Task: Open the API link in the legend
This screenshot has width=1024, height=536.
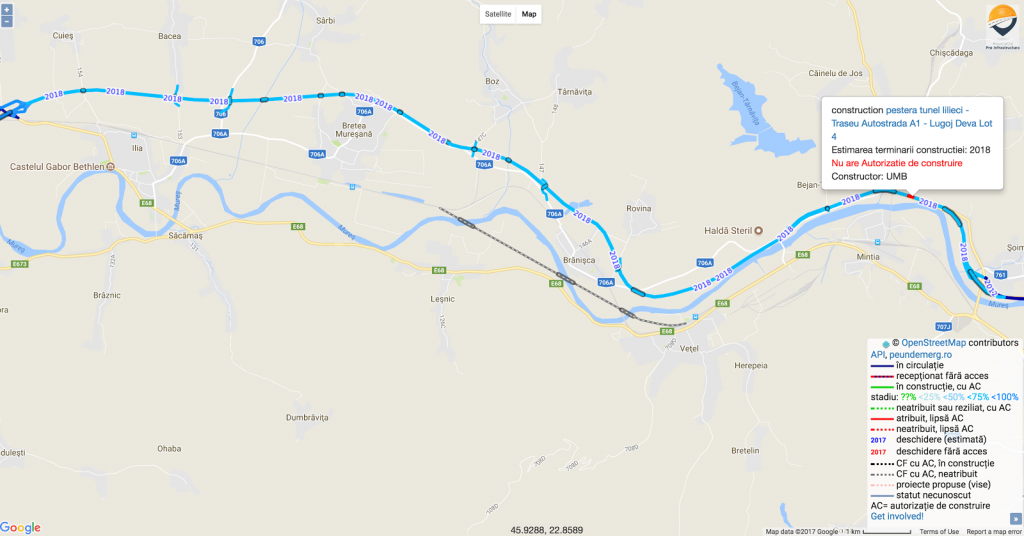Action: click(877, 355)
